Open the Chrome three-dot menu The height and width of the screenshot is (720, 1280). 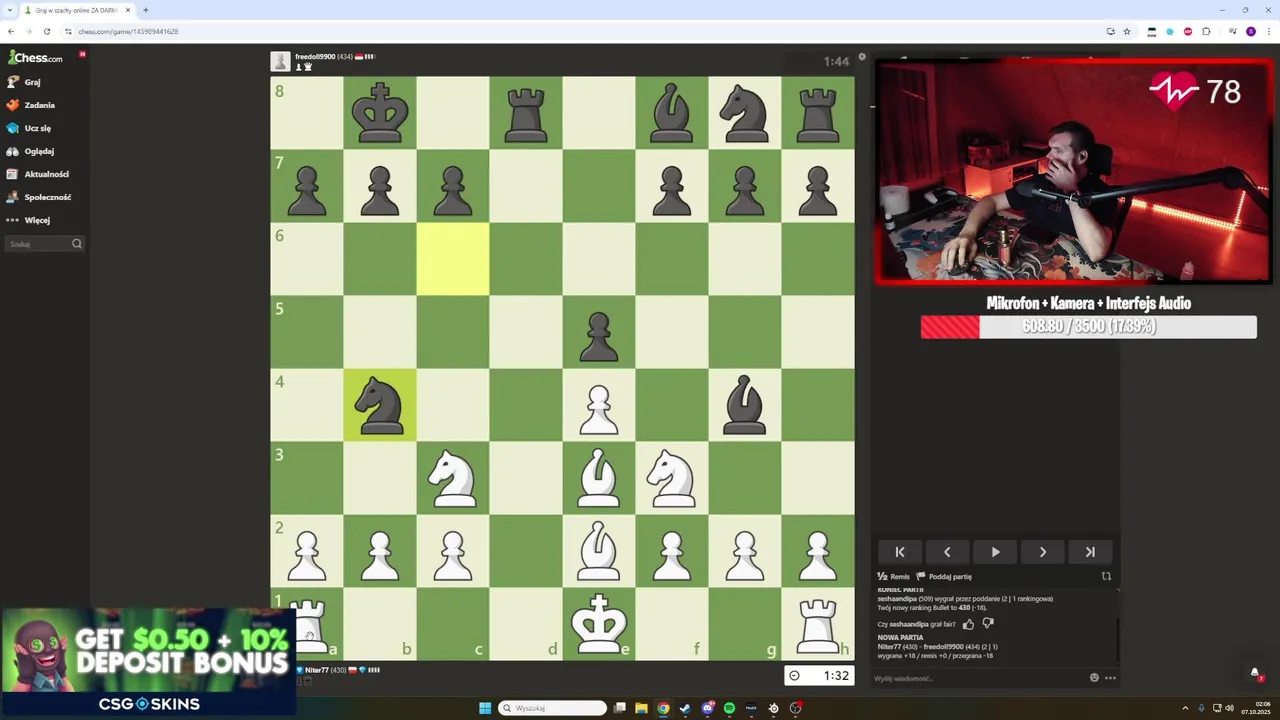(x=1268, y=31)
